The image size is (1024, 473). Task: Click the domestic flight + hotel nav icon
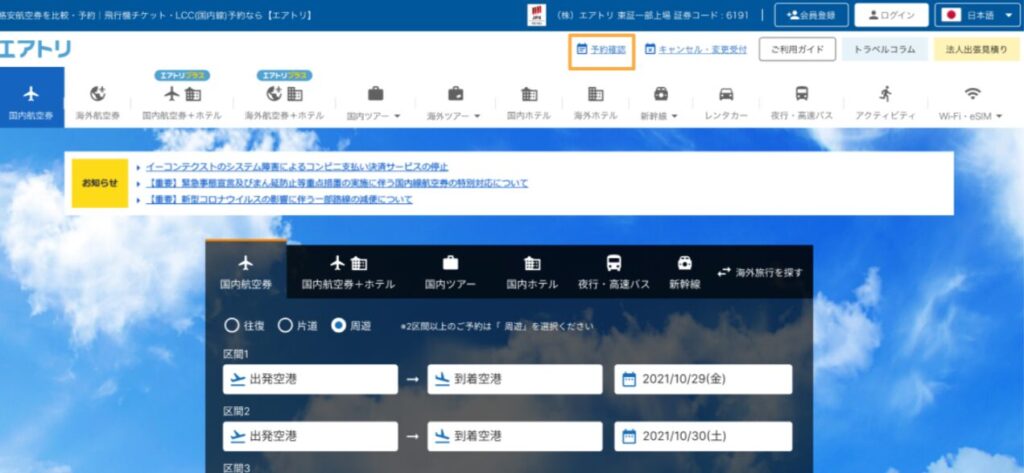pyautogui.click(x=181, y=95)
